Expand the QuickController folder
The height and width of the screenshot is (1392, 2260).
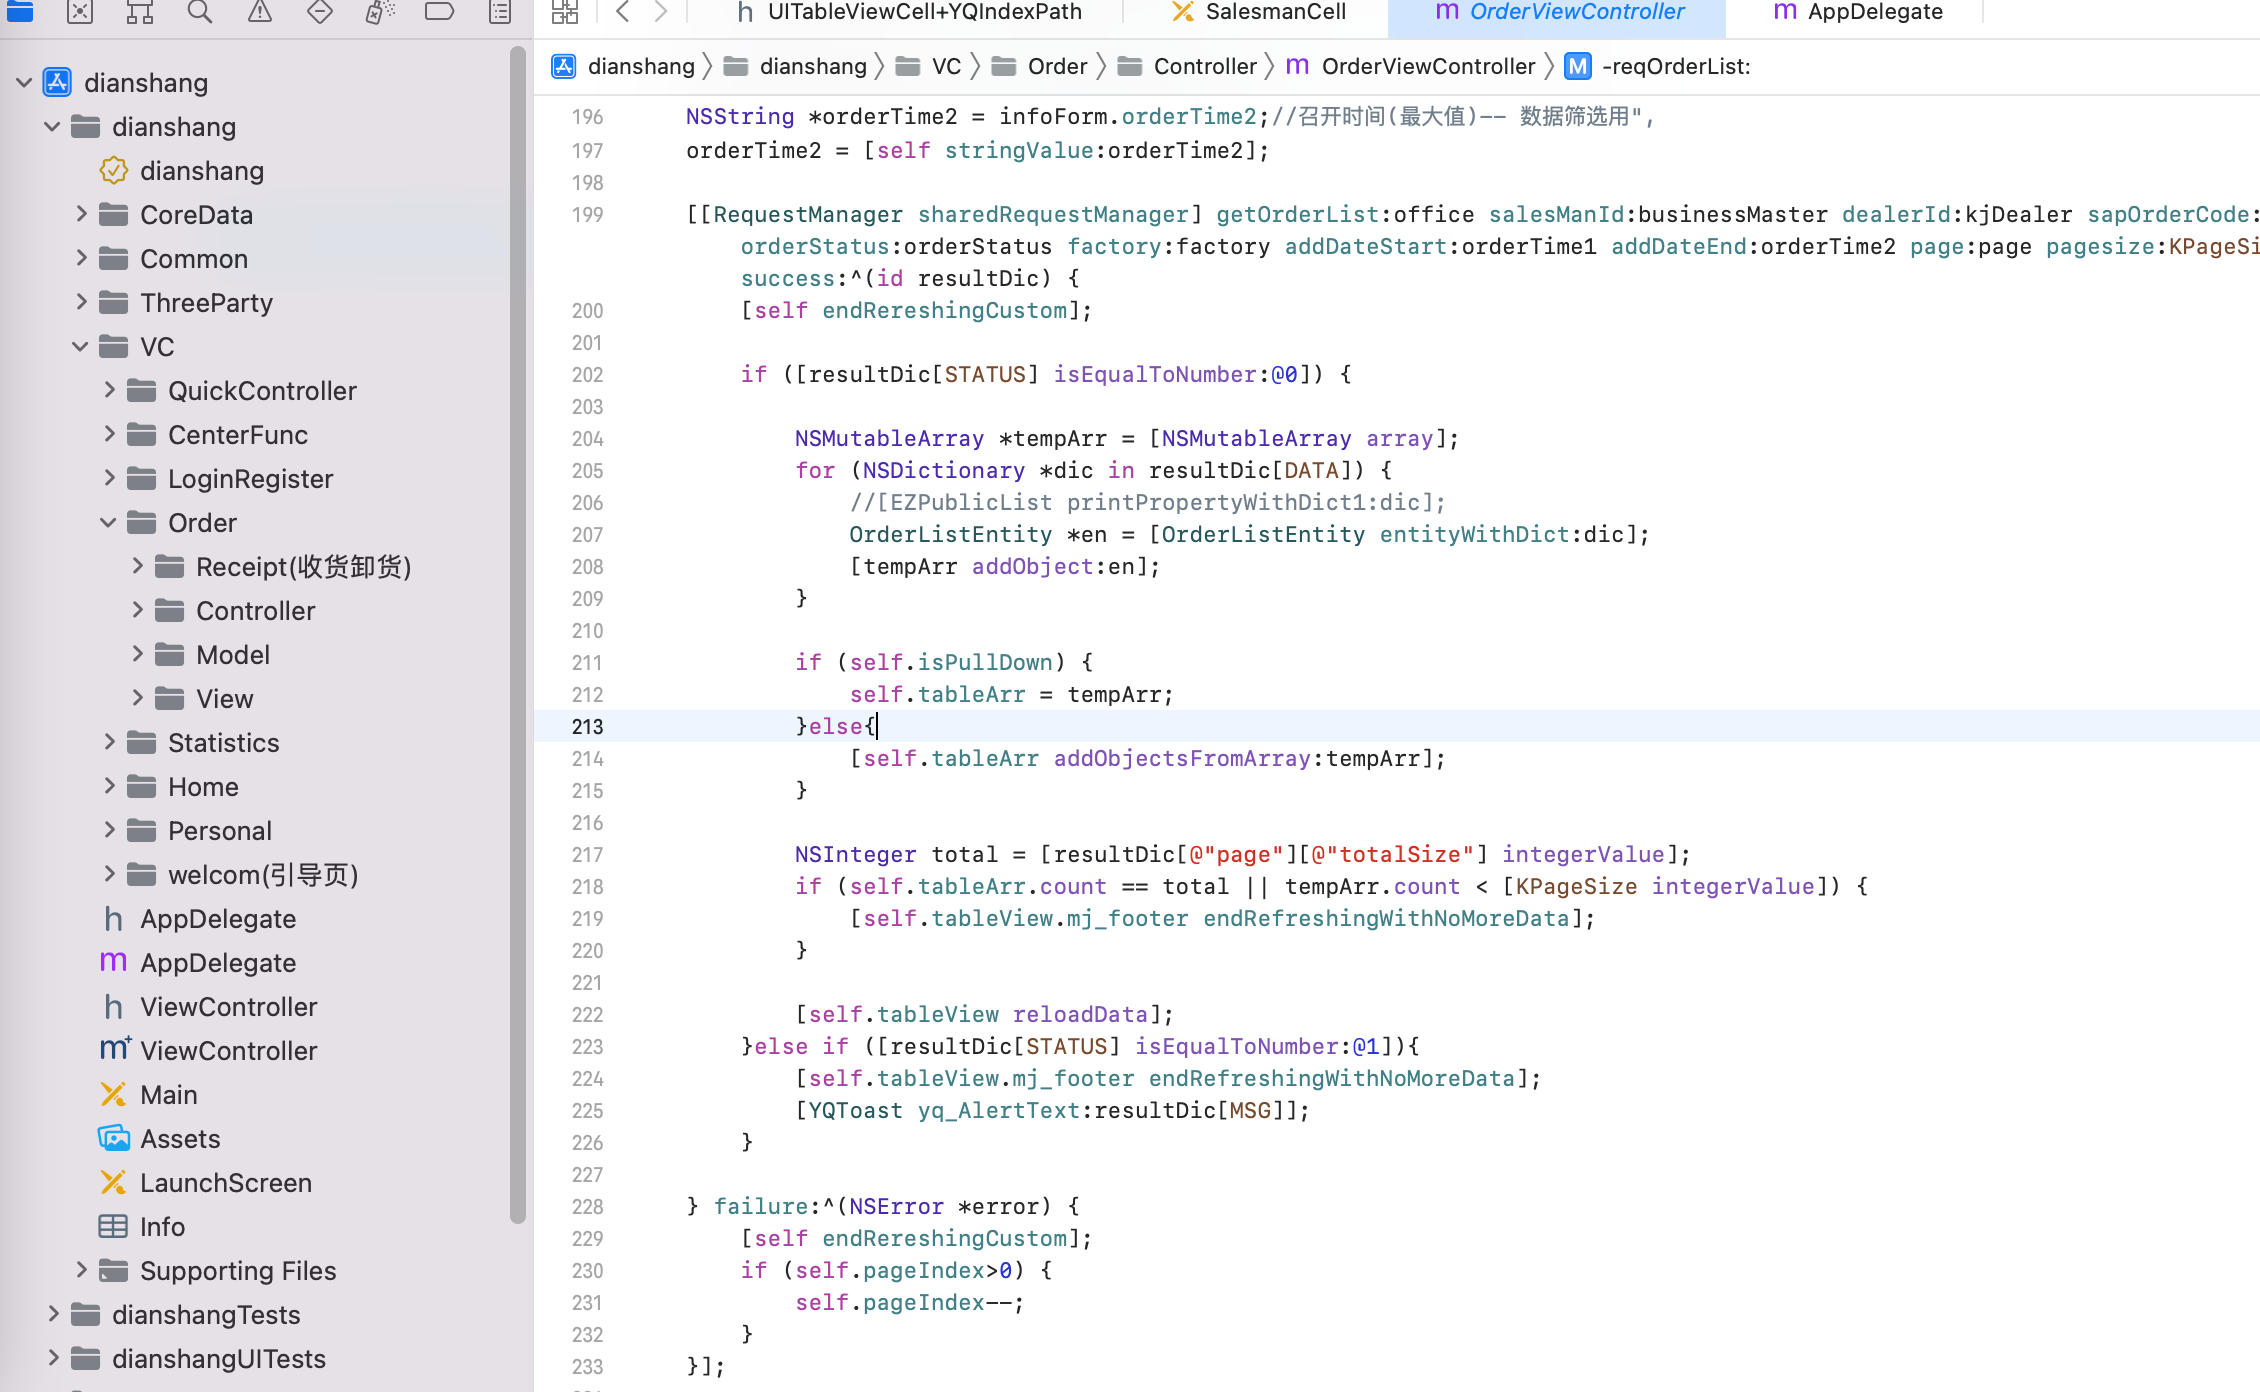coord(109,391)
